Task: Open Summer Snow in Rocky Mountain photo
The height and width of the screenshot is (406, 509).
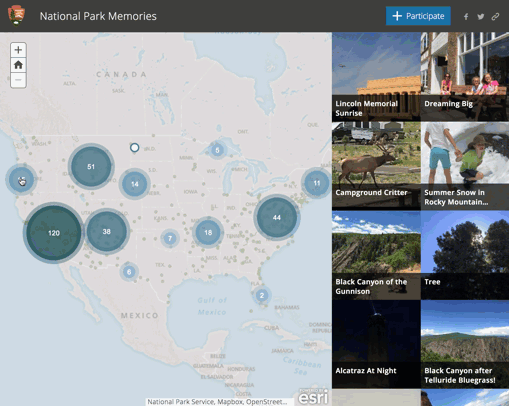Action: coord(465,166)
